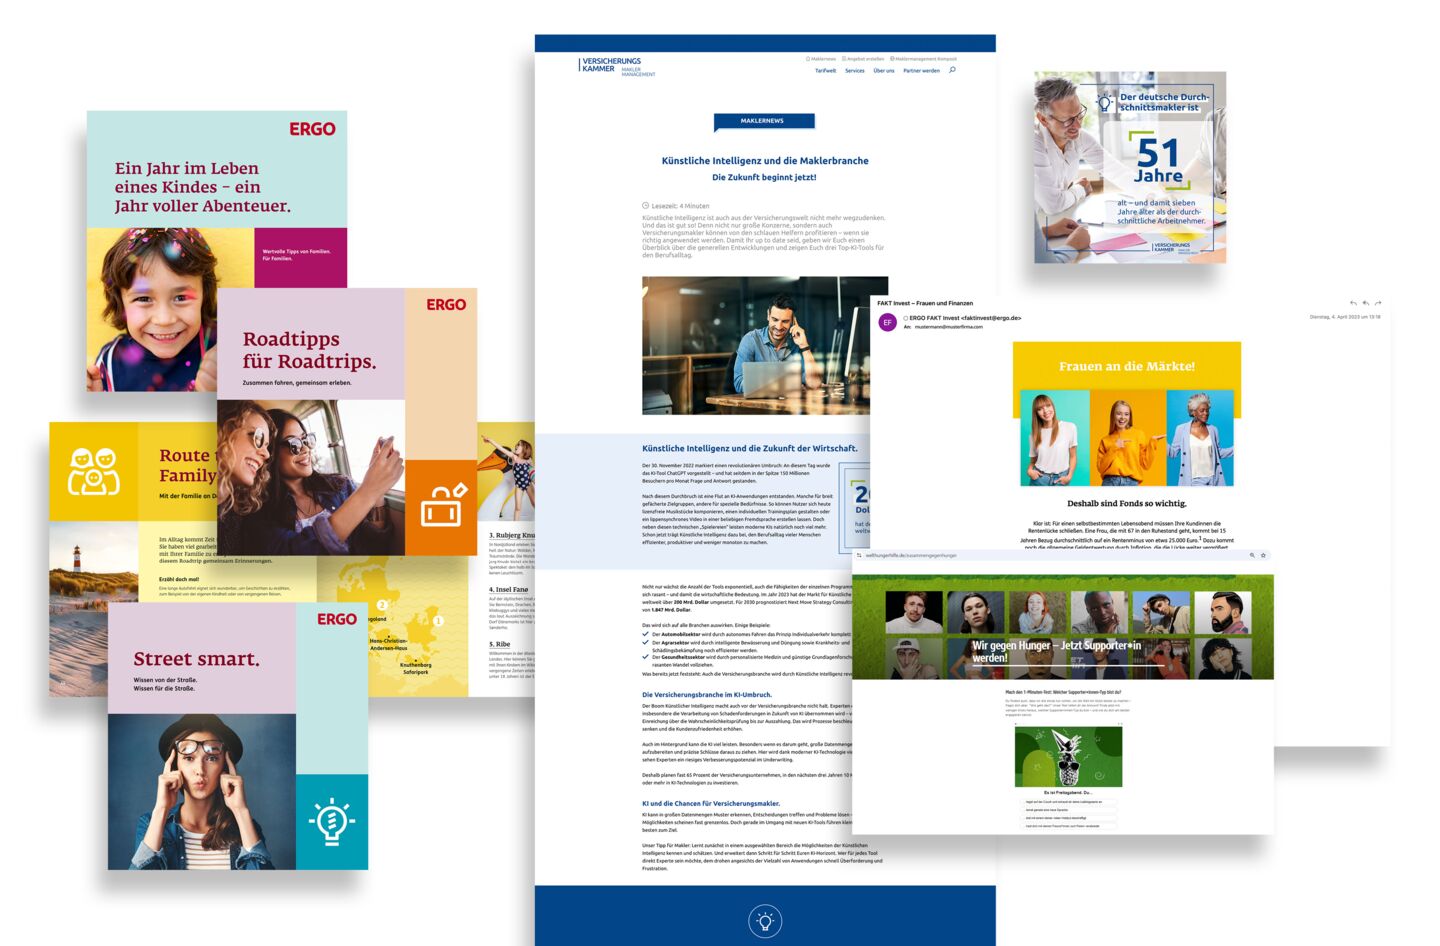Click the reply-all arrow in the email
This screenshot has height=946, width=1440.
coord(1366,303)
